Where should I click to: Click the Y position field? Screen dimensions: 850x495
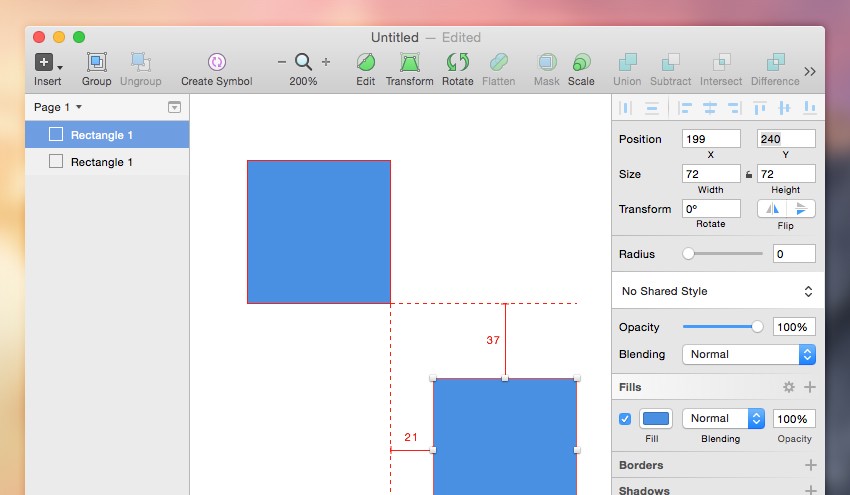click(786, 139)
